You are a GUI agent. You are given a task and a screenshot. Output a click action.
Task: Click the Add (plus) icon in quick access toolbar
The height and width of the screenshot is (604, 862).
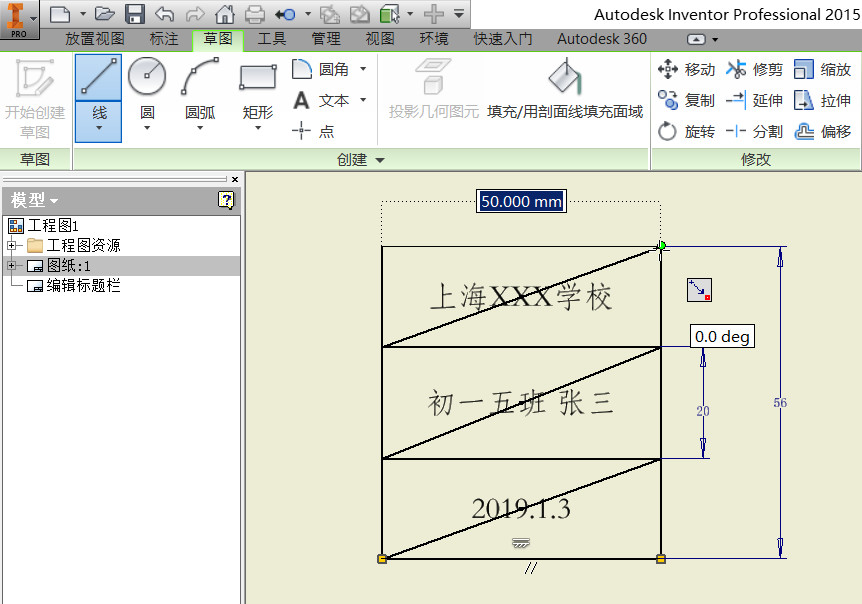click(434, 14)
